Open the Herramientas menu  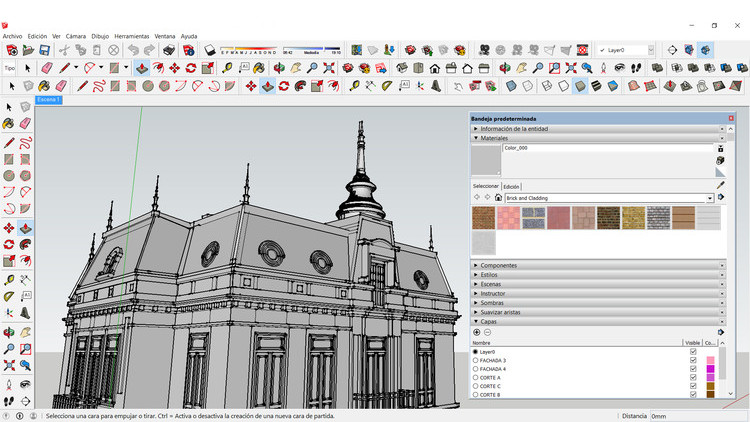[132, 36]
